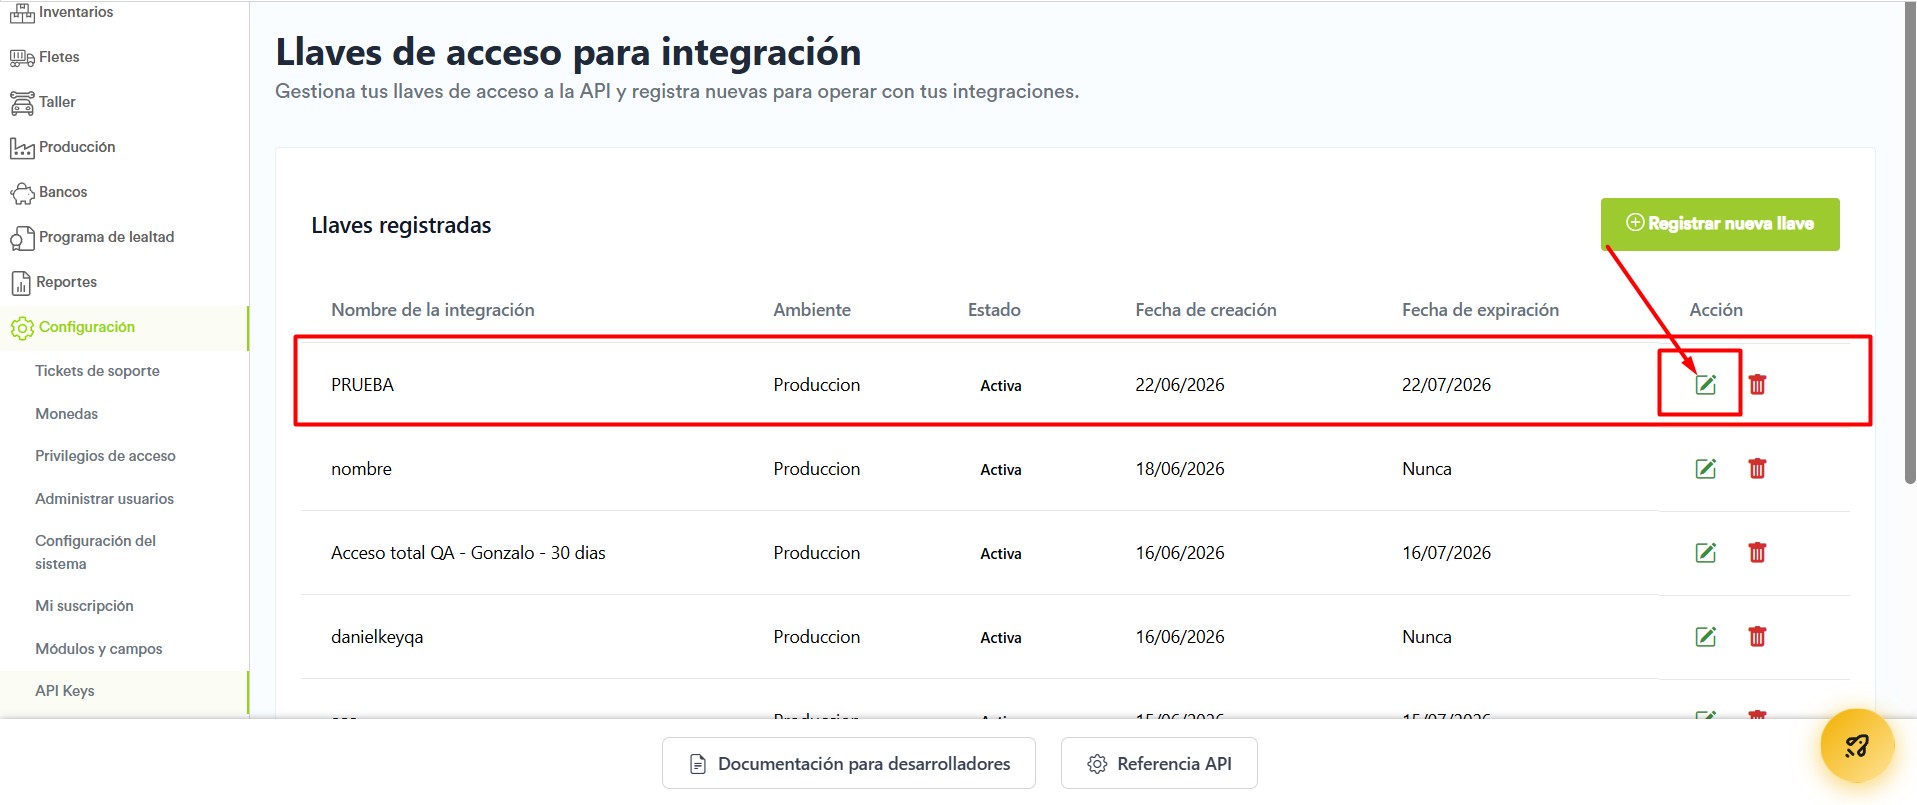Click the Fecha de expiración column header

(x=1480, y=310)
